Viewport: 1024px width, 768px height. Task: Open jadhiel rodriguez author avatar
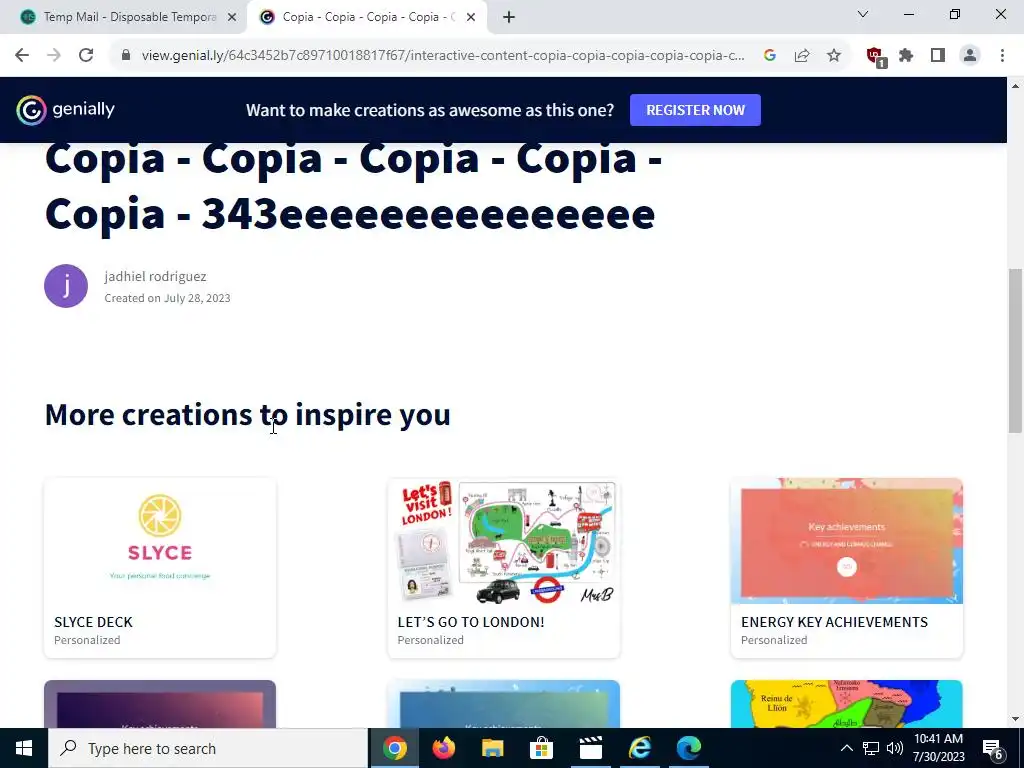coord(66,286)
